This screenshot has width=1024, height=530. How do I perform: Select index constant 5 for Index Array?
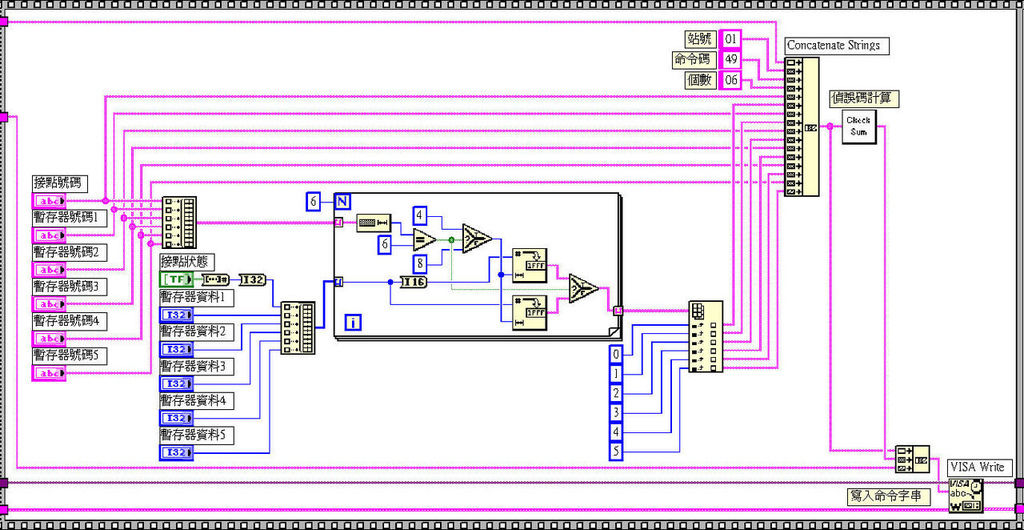(616, 452)
